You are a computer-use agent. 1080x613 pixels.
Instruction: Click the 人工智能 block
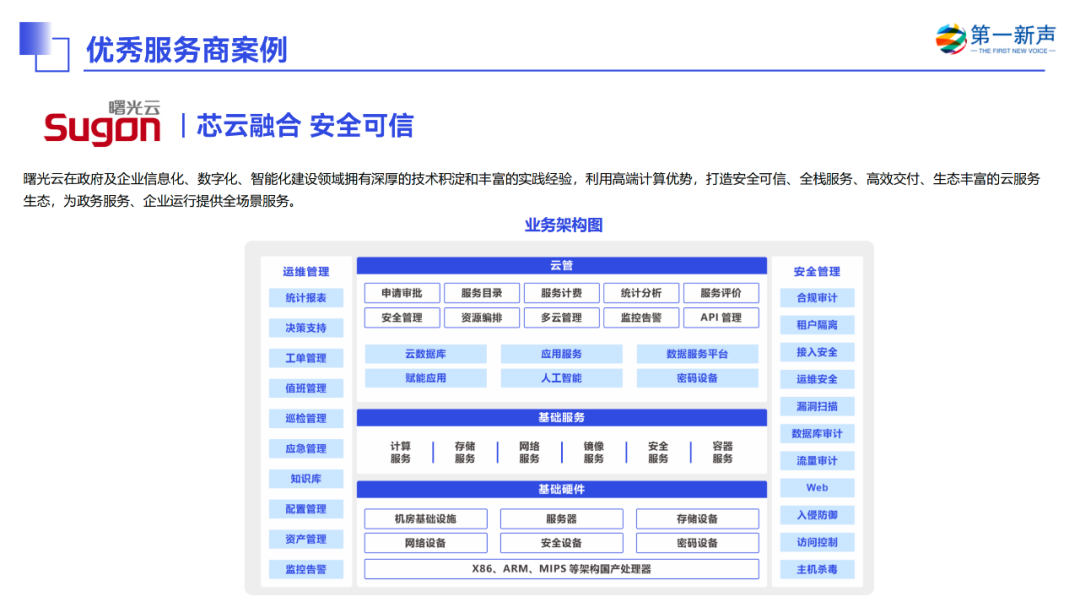(x=561, y=378)
